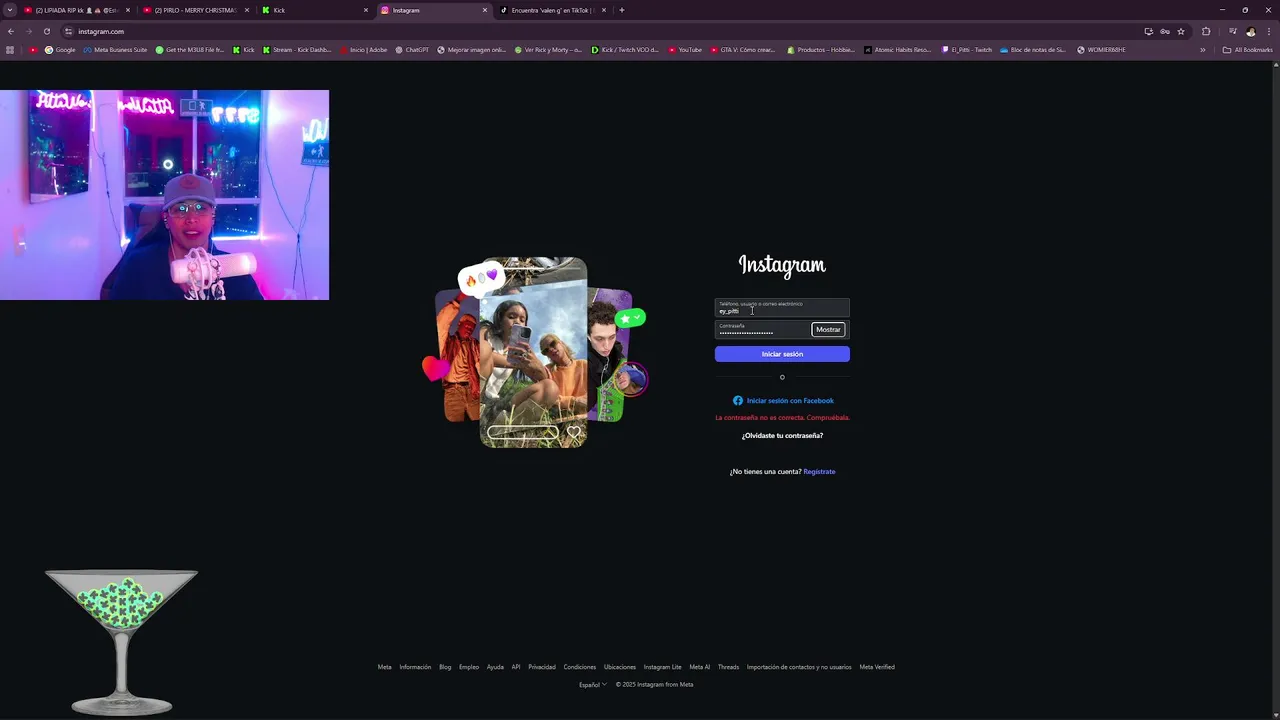
Task: Open password manager key icon
Action: click(x=1165, y=31)
